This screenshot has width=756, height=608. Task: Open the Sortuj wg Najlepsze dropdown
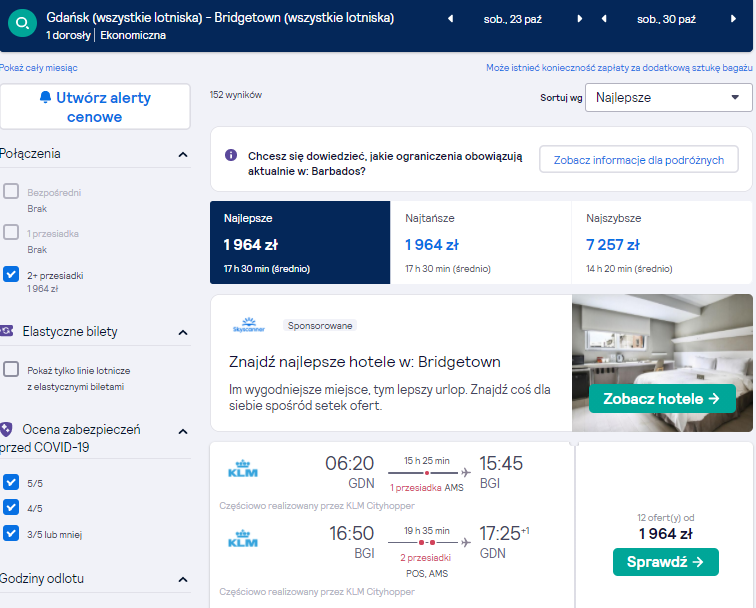(668, 97)
